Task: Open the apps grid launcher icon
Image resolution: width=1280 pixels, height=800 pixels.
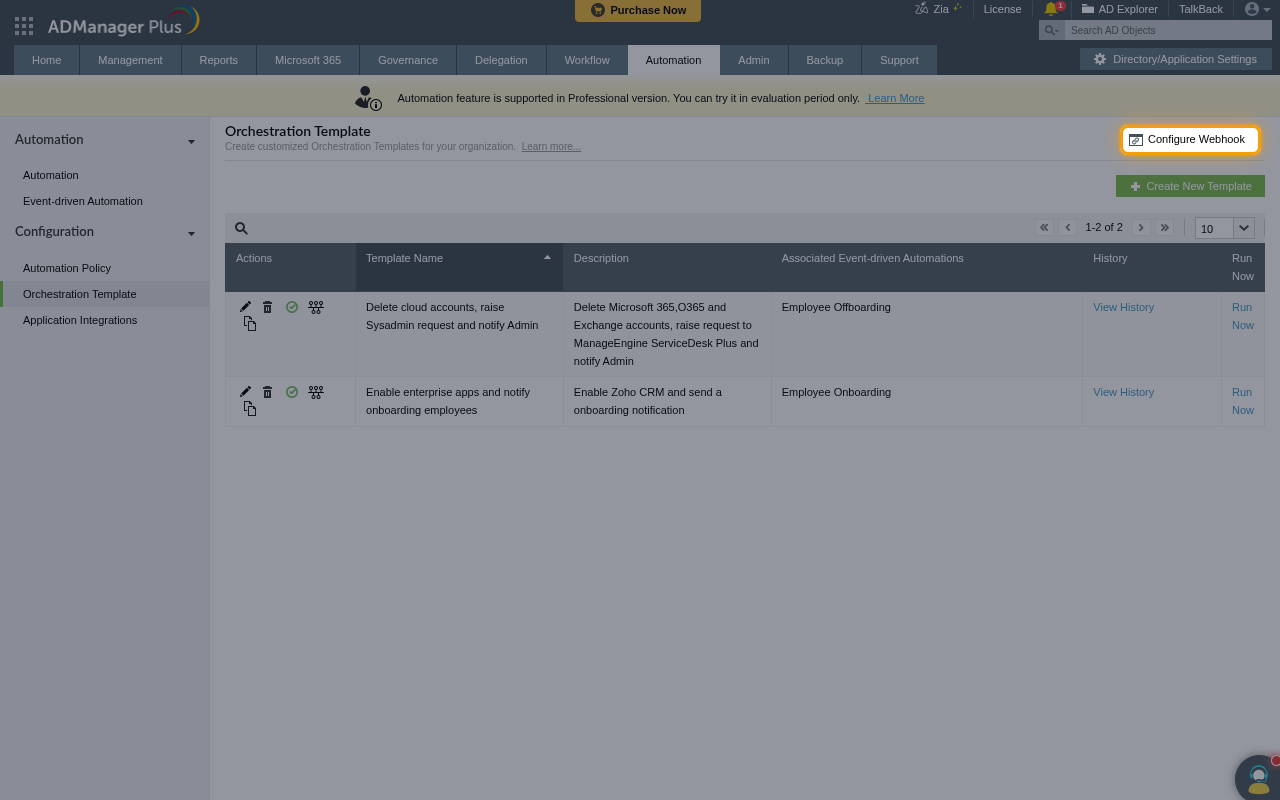Action: pyautogui.click(x=24, y=25)
